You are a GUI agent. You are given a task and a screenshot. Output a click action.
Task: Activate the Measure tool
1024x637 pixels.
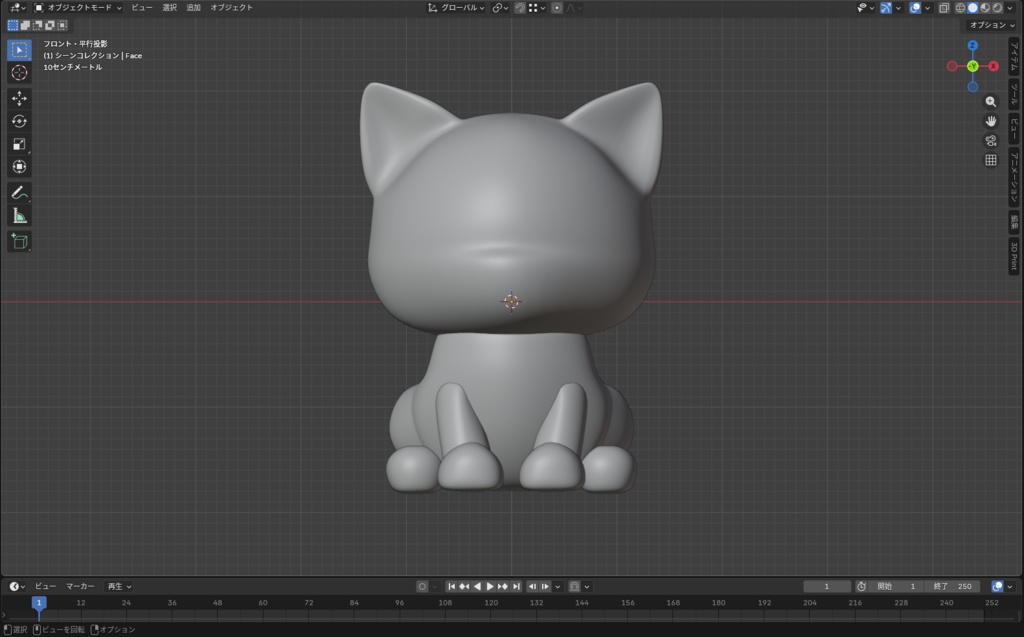tap(18, 215)
